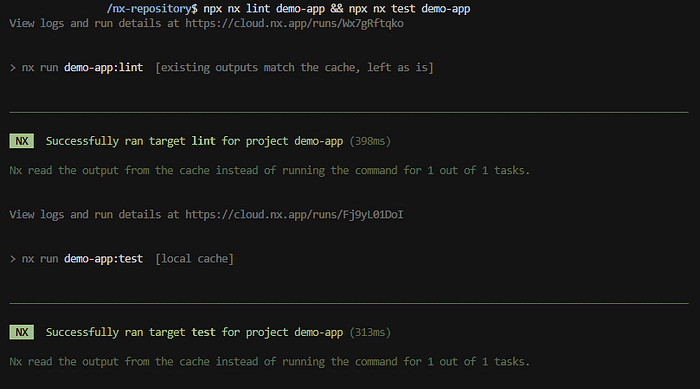Click 'Successfully ran target lint' message
700x389 pixels.
tap(131, 142)
